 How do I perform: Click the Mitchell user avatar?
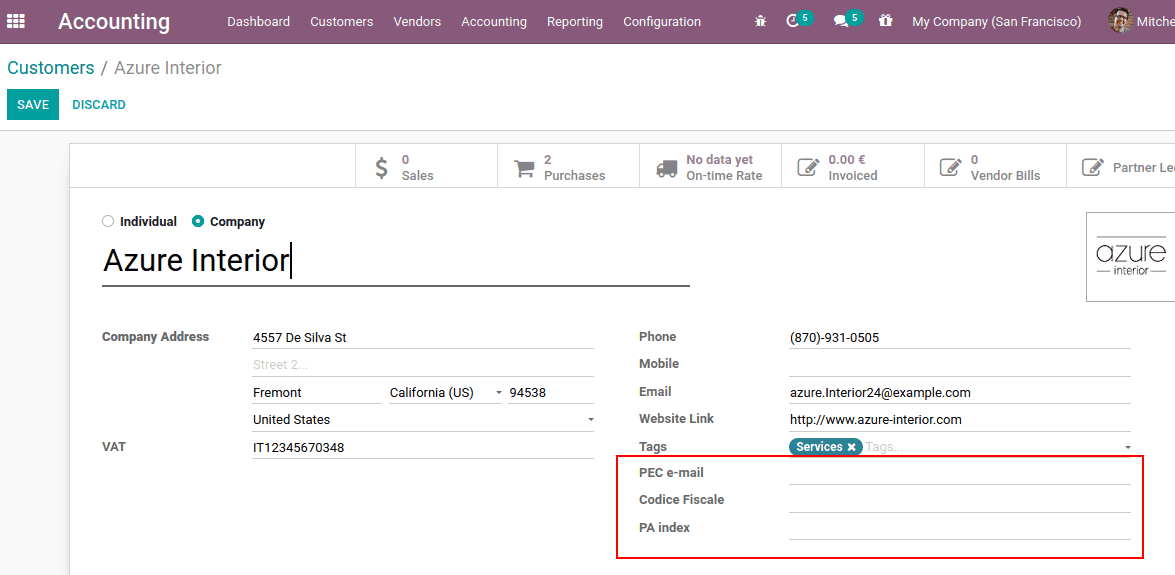pyautogui.click(x=1120, y=21)
